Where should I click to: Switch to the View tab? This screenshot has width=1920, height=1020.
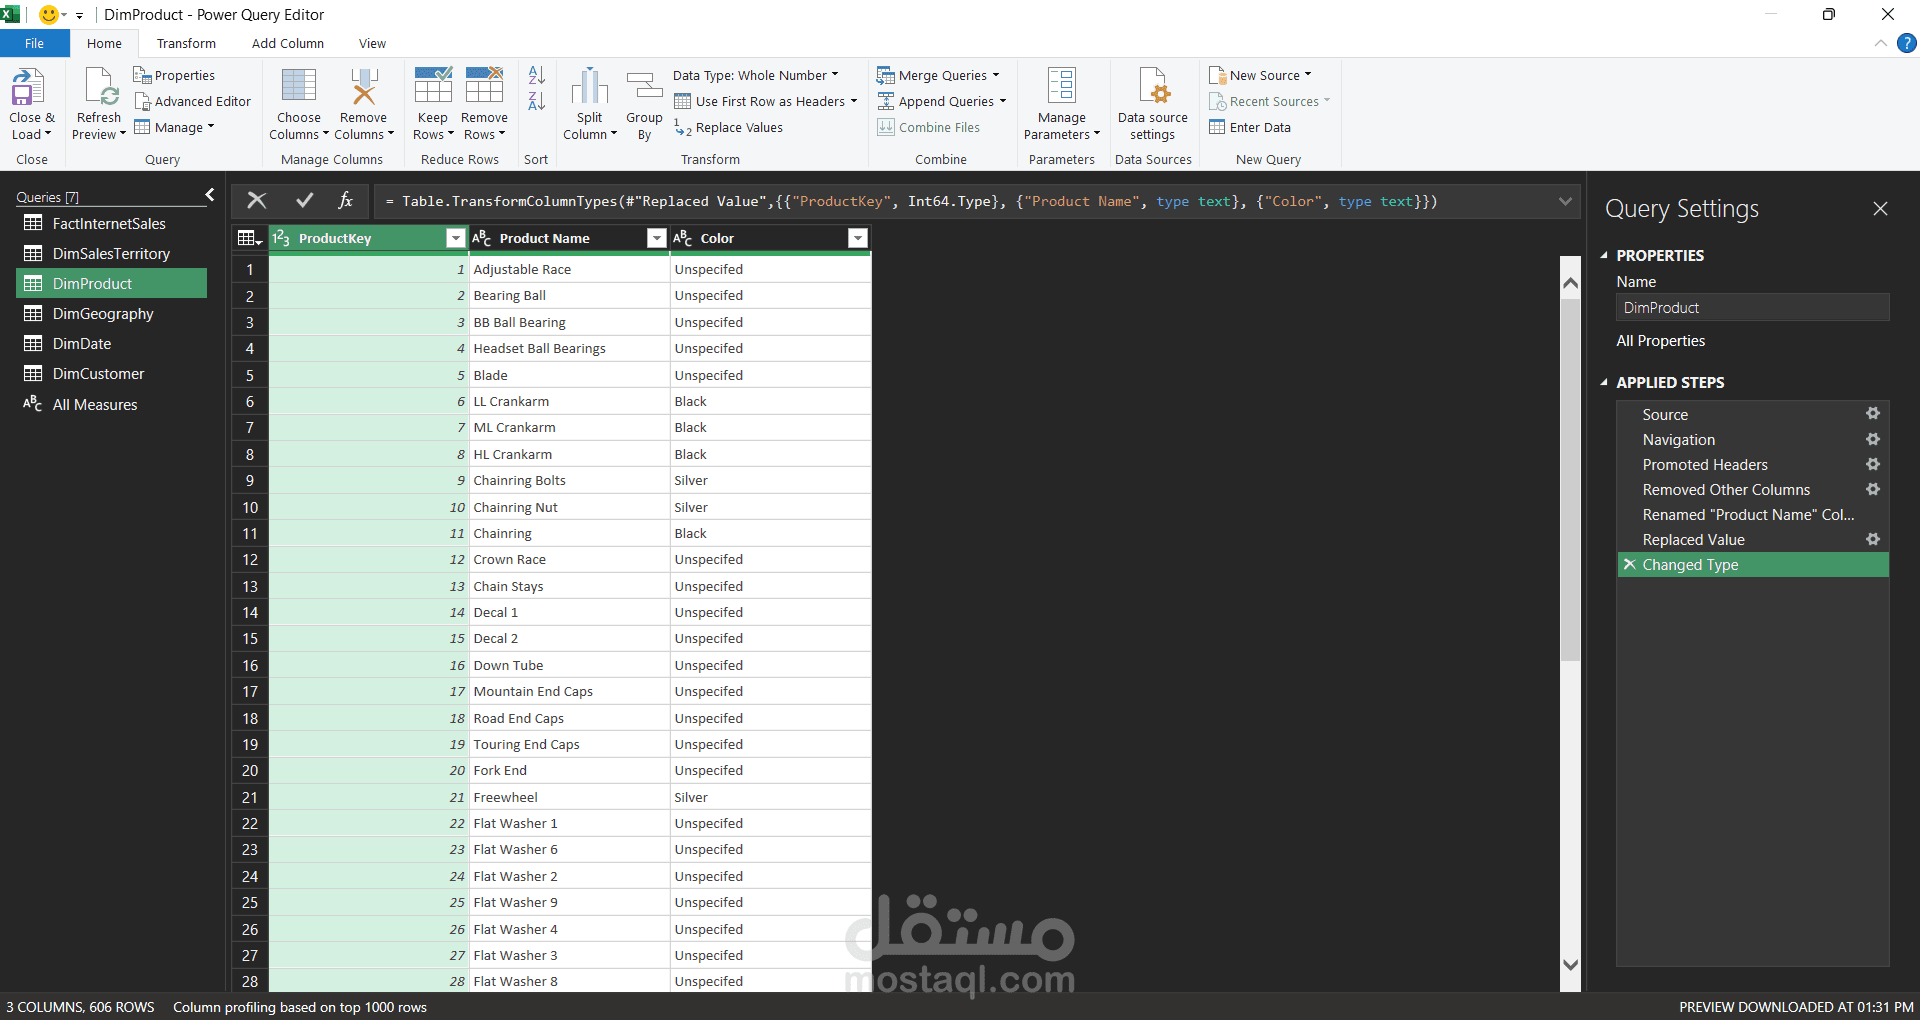pyautogui.click(x=372, y=43)
